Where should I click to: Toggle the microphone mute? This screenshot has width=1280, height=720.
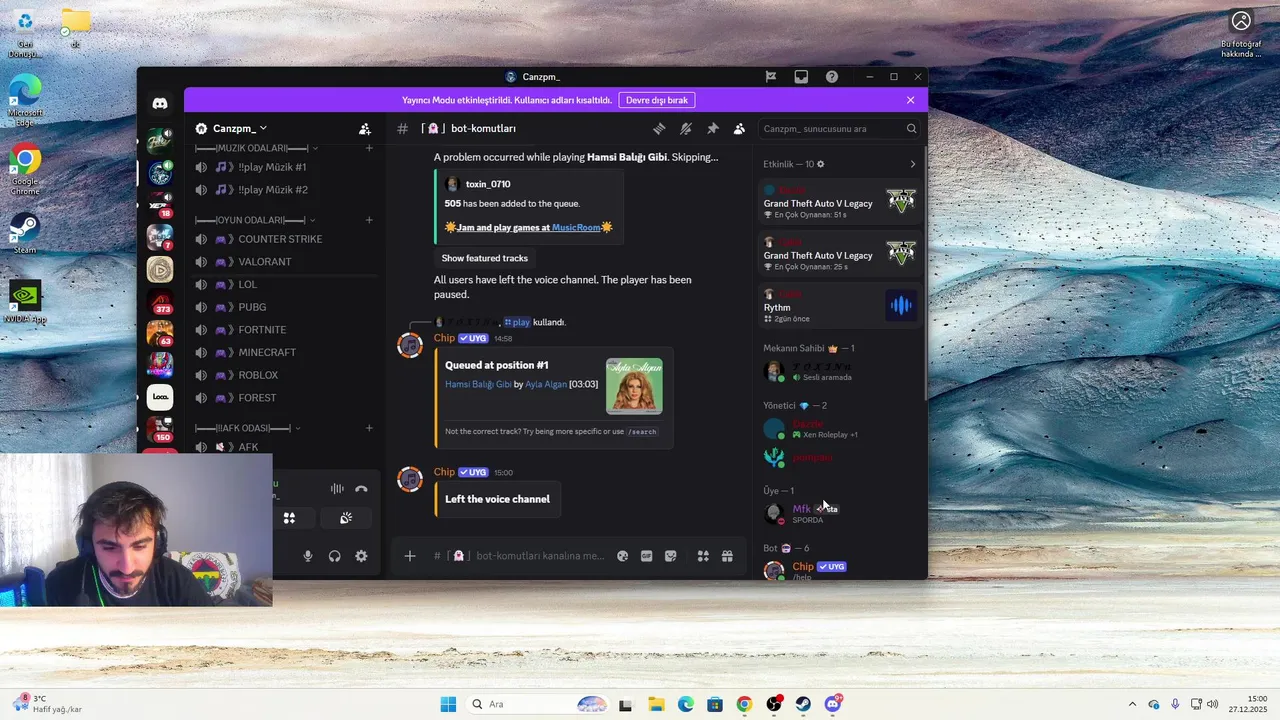pyautogui.click(x=308, y=556)
